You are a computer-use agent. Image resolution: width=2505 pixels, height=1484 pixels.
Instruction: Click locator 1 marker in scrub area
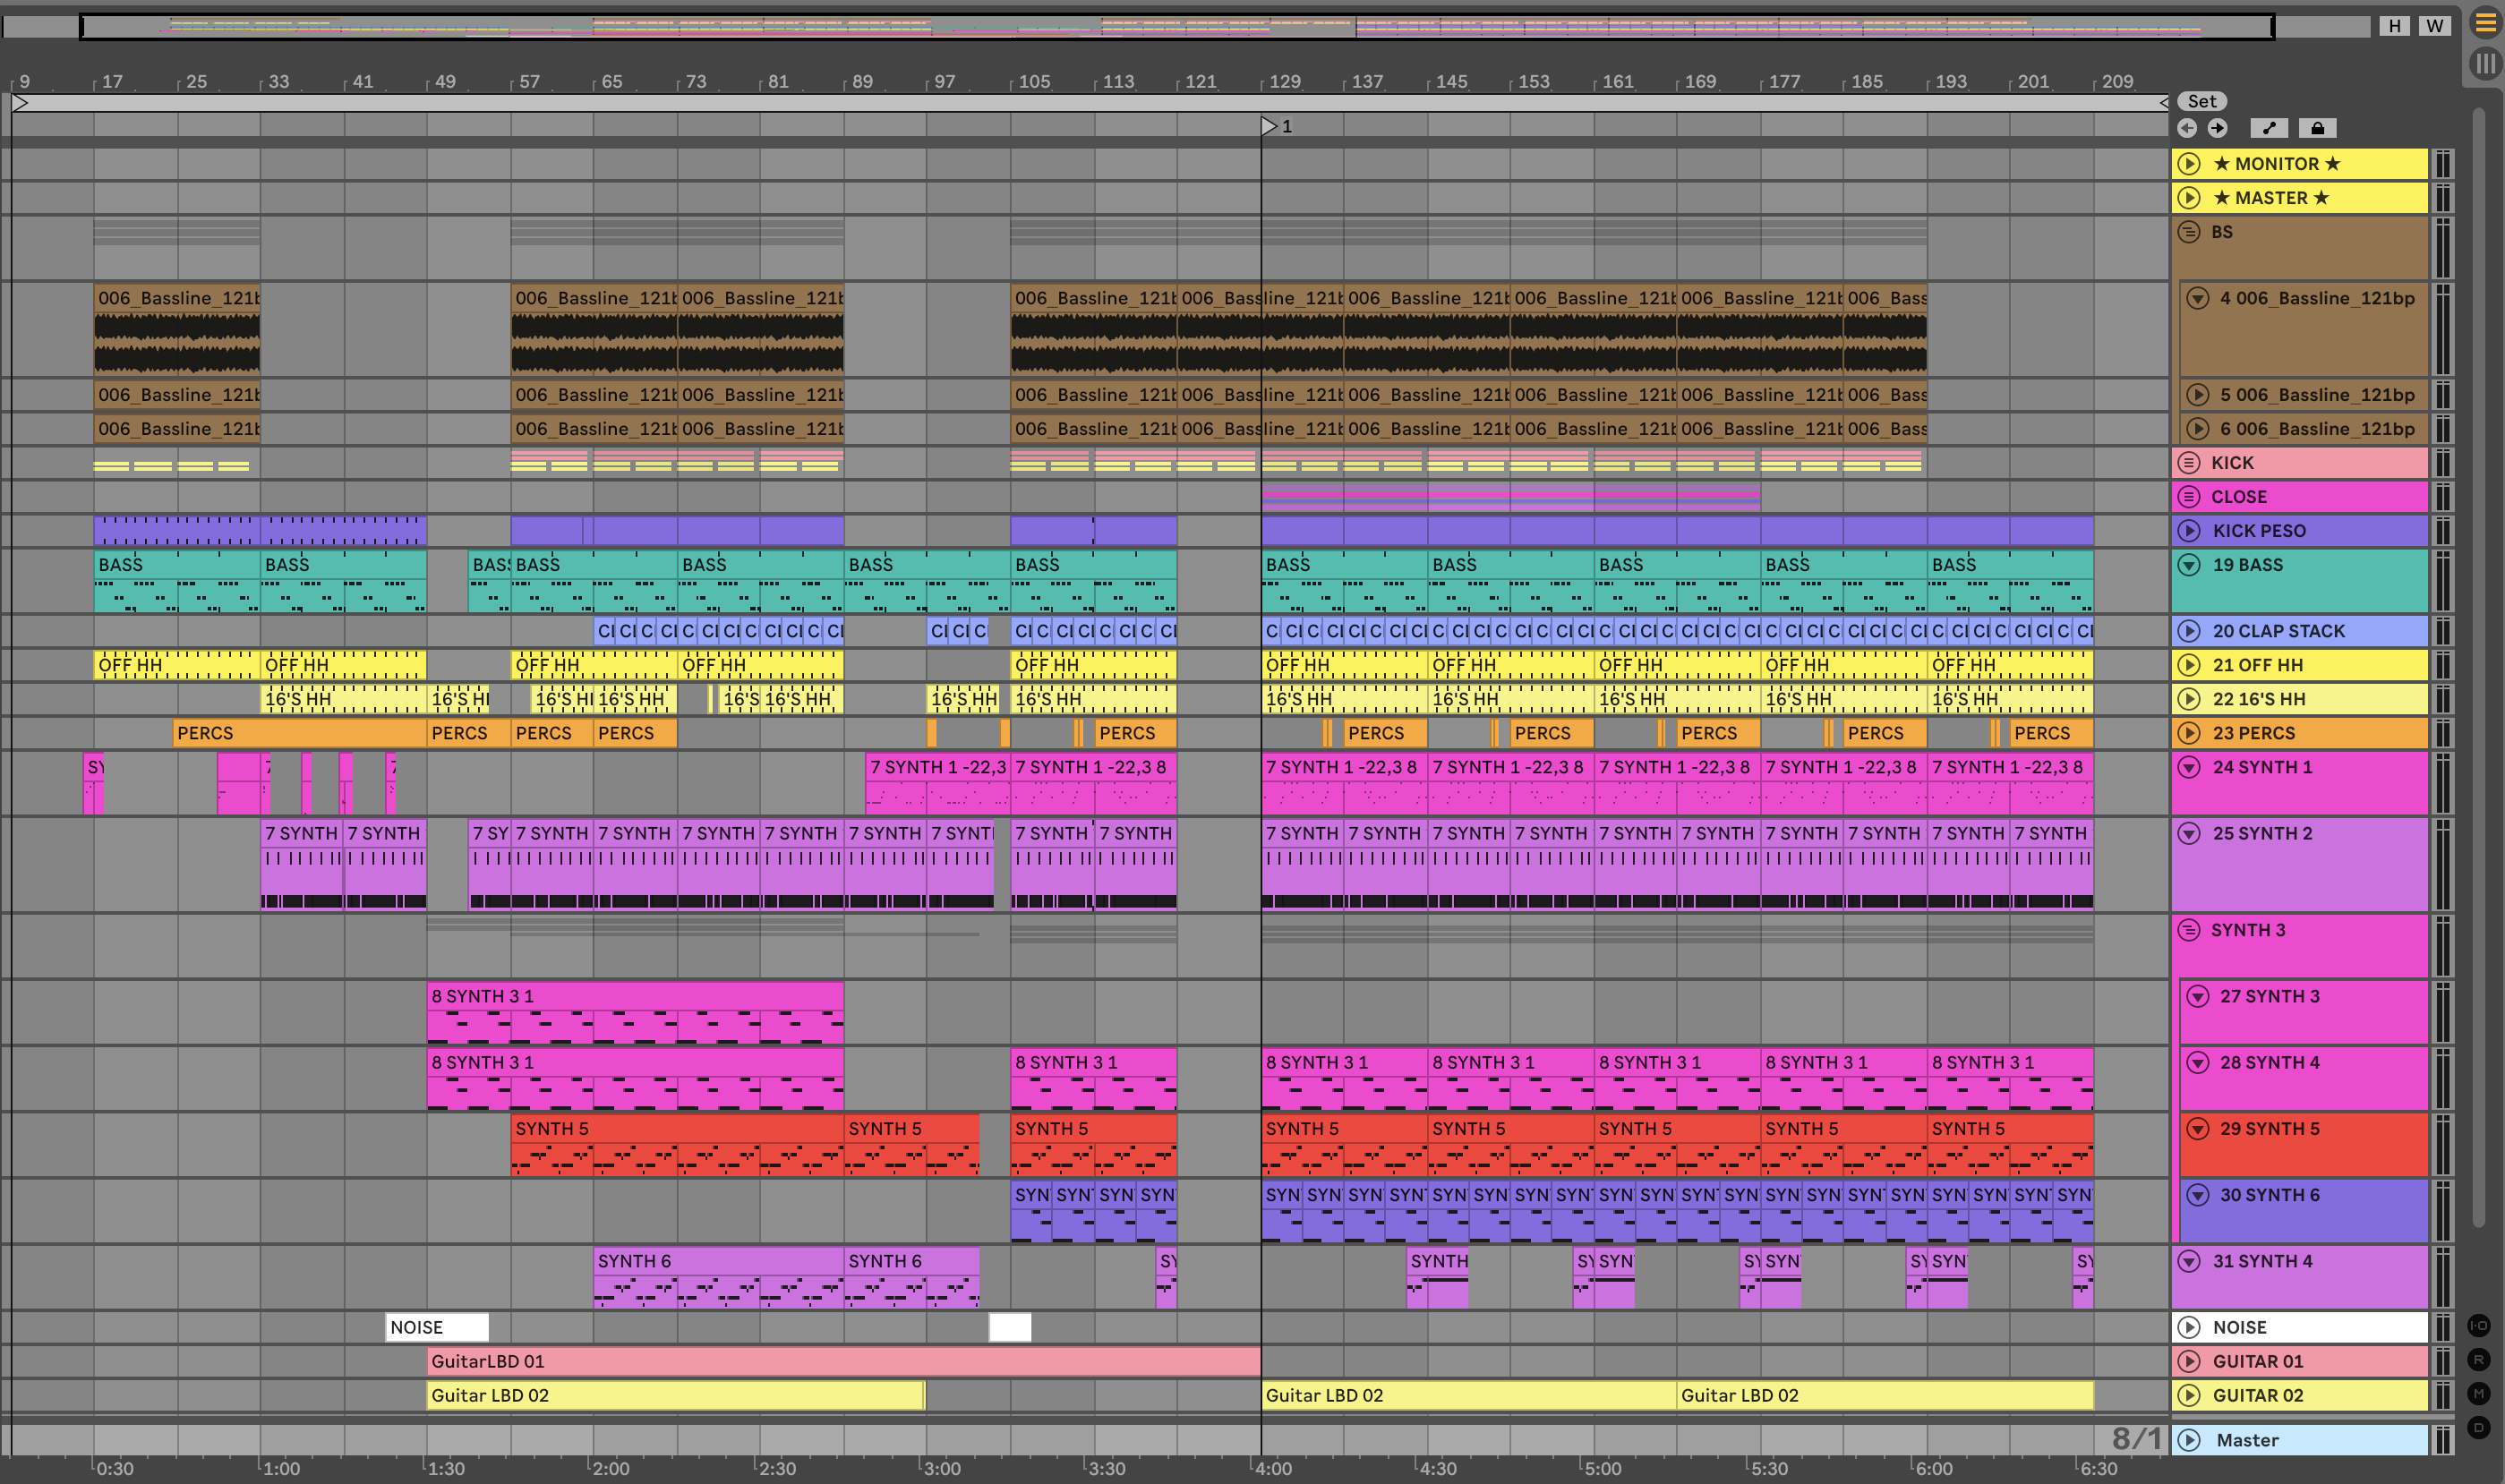pyautogui.click(x=1269, y=126)
